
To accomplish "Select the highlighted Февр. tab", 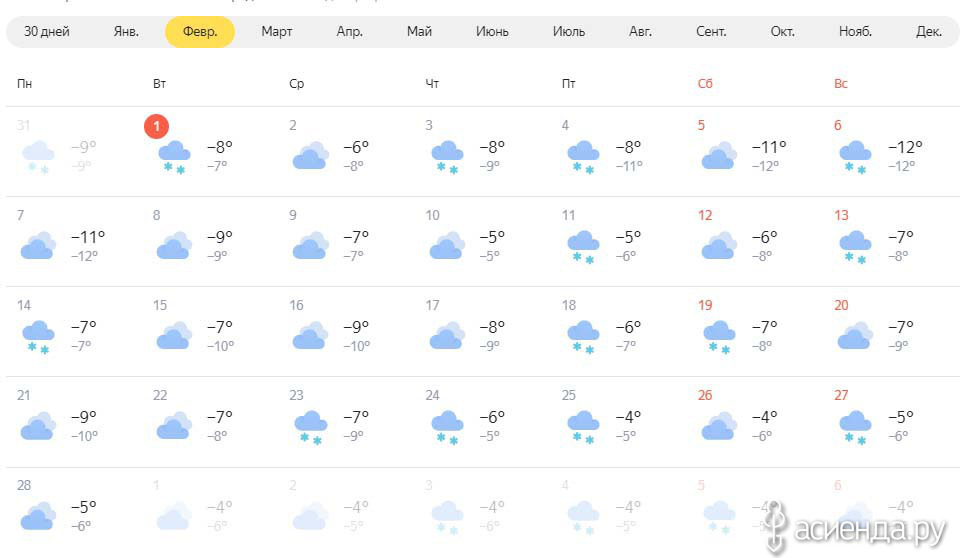I will pos(200,31).
